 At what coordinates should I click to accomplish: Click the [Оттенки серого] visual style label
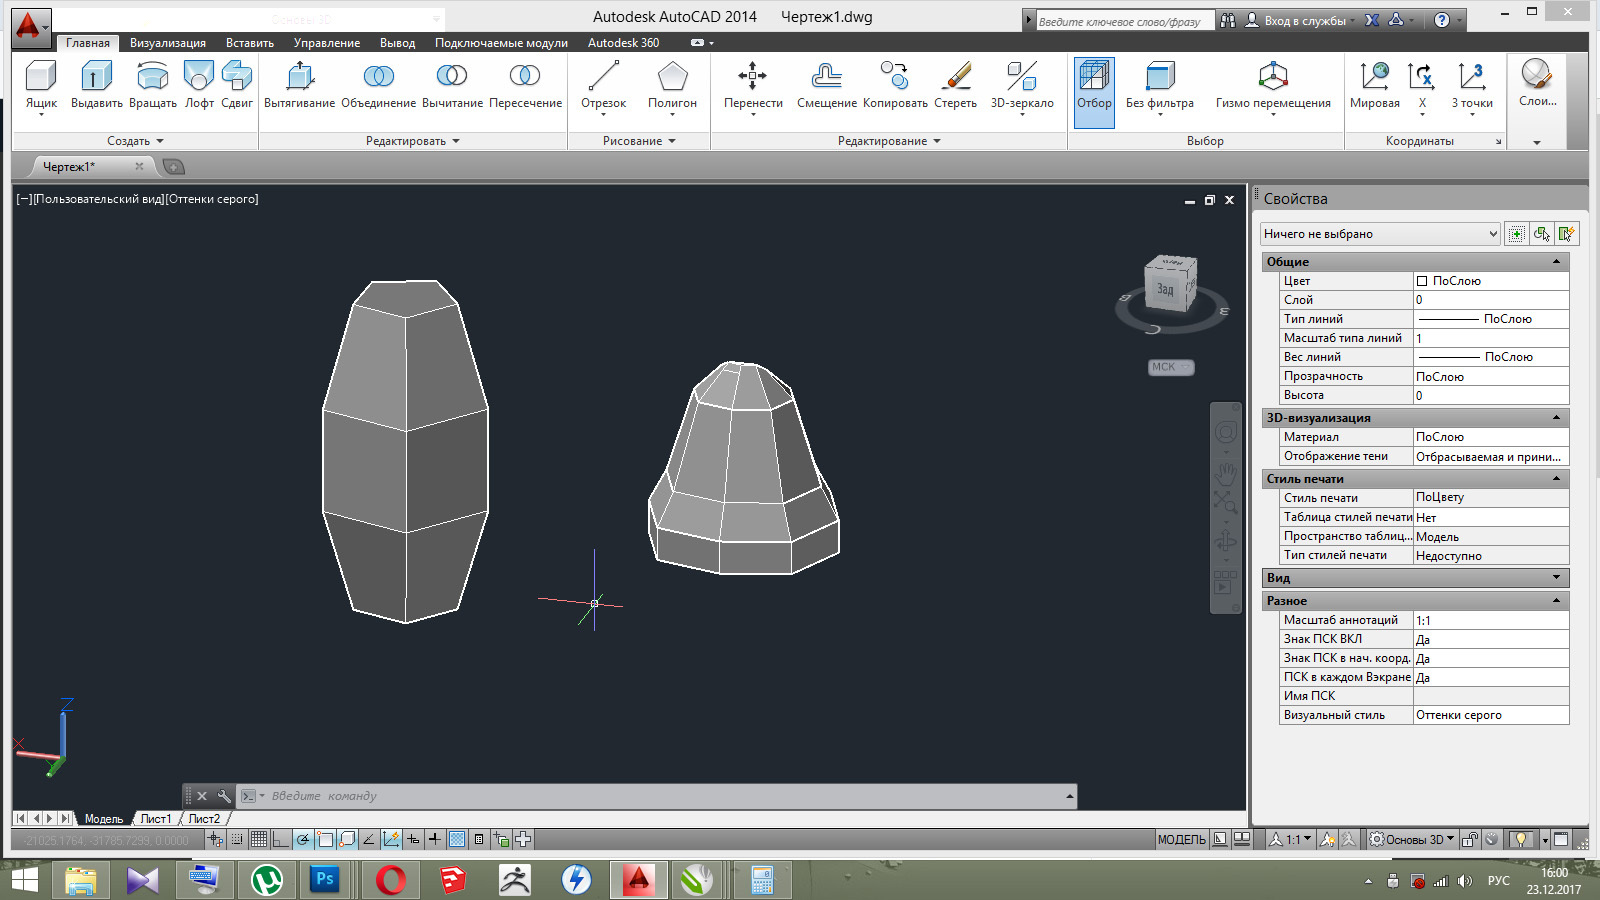click(x=211, y=199)
